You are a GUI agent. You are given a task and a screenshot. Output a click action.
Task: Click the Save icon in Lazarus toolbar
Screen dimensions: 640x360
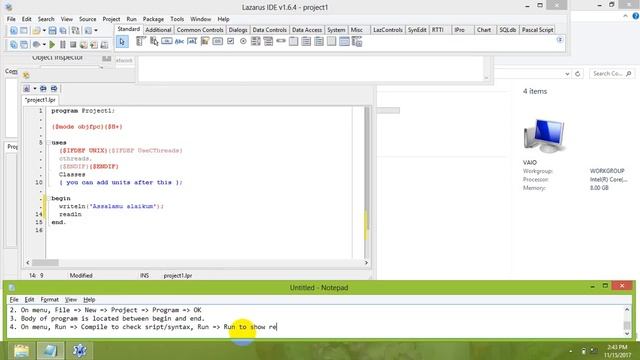tap(52, 31)
